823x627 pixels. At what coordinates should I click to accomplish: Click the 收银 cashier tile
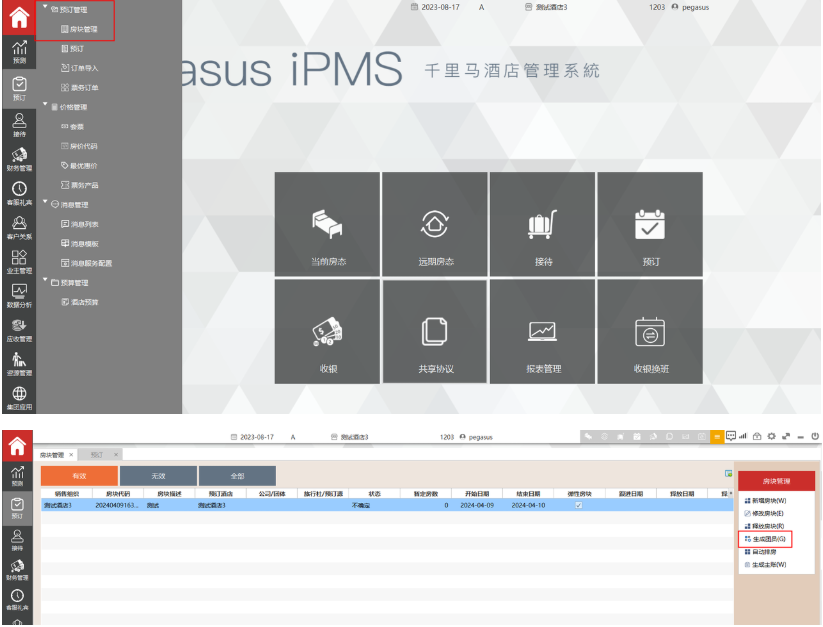click(327, 333)
